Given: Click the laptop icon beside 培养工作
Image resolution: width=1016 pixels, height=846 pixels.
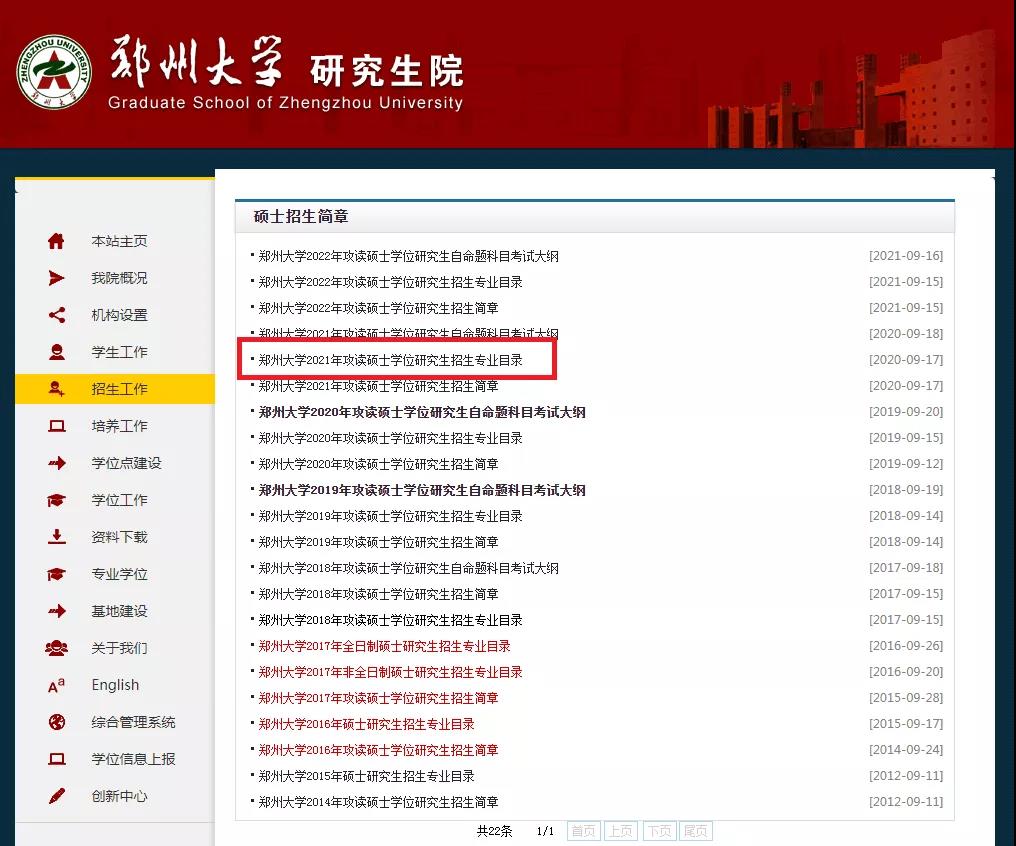Looking at the screenshot, I should (x=56, y=426).
